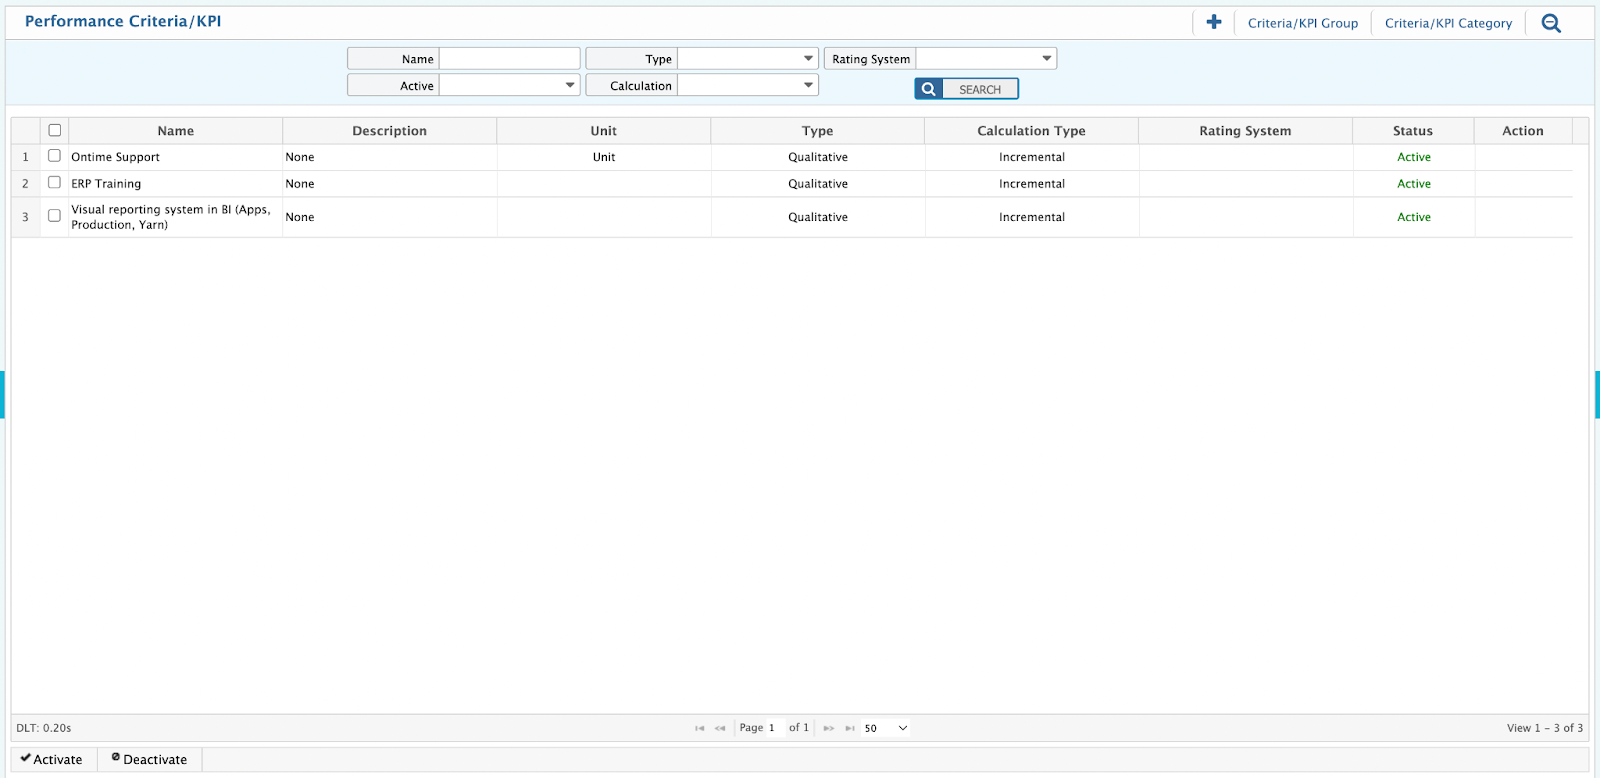Click the magnifier icon in top-right header
This screenshot has height=778, width=1600.
[1551, 23]
